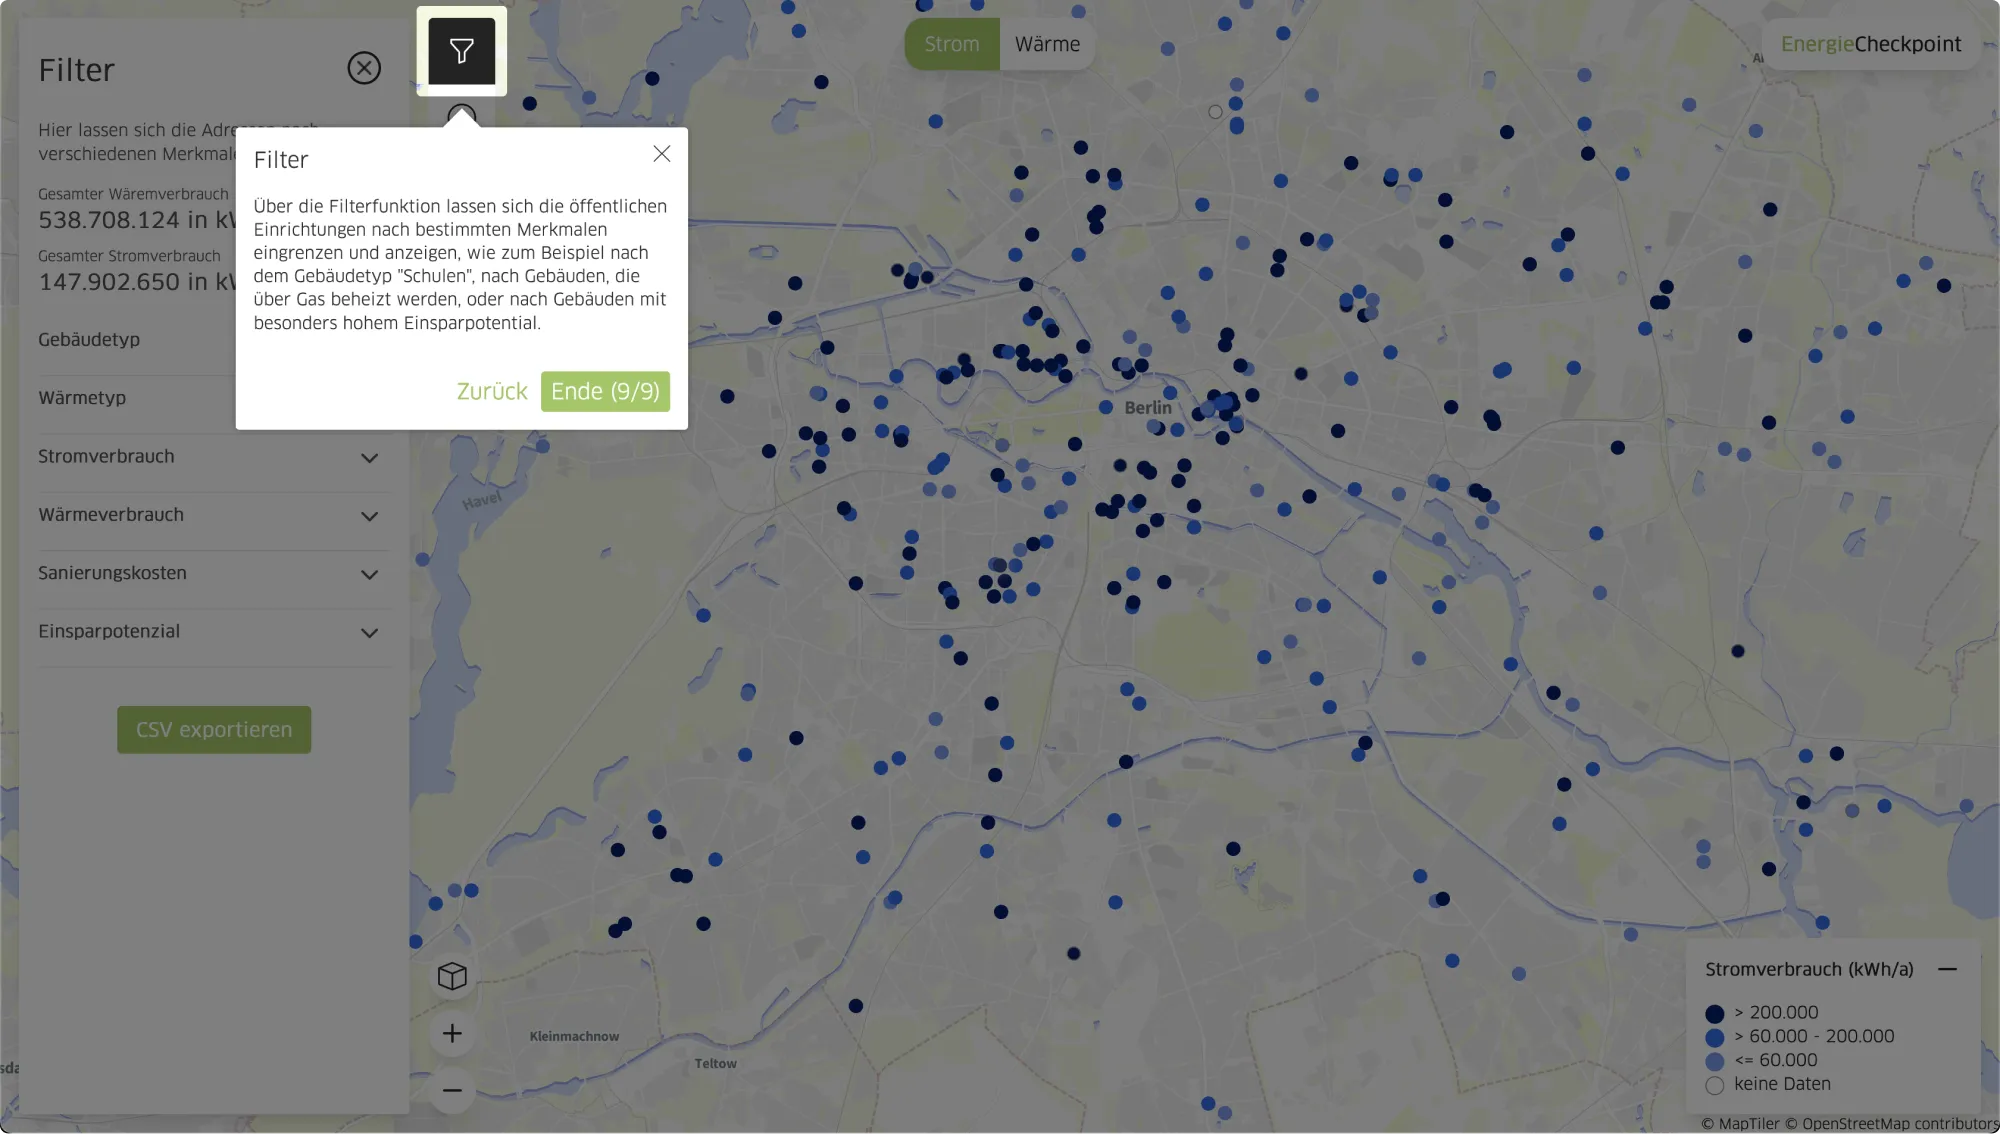This screenshot has width=2000, height=1134.
Task: Expand the Wärmeverbrauch filter section
Action: (x=369, y=516)
